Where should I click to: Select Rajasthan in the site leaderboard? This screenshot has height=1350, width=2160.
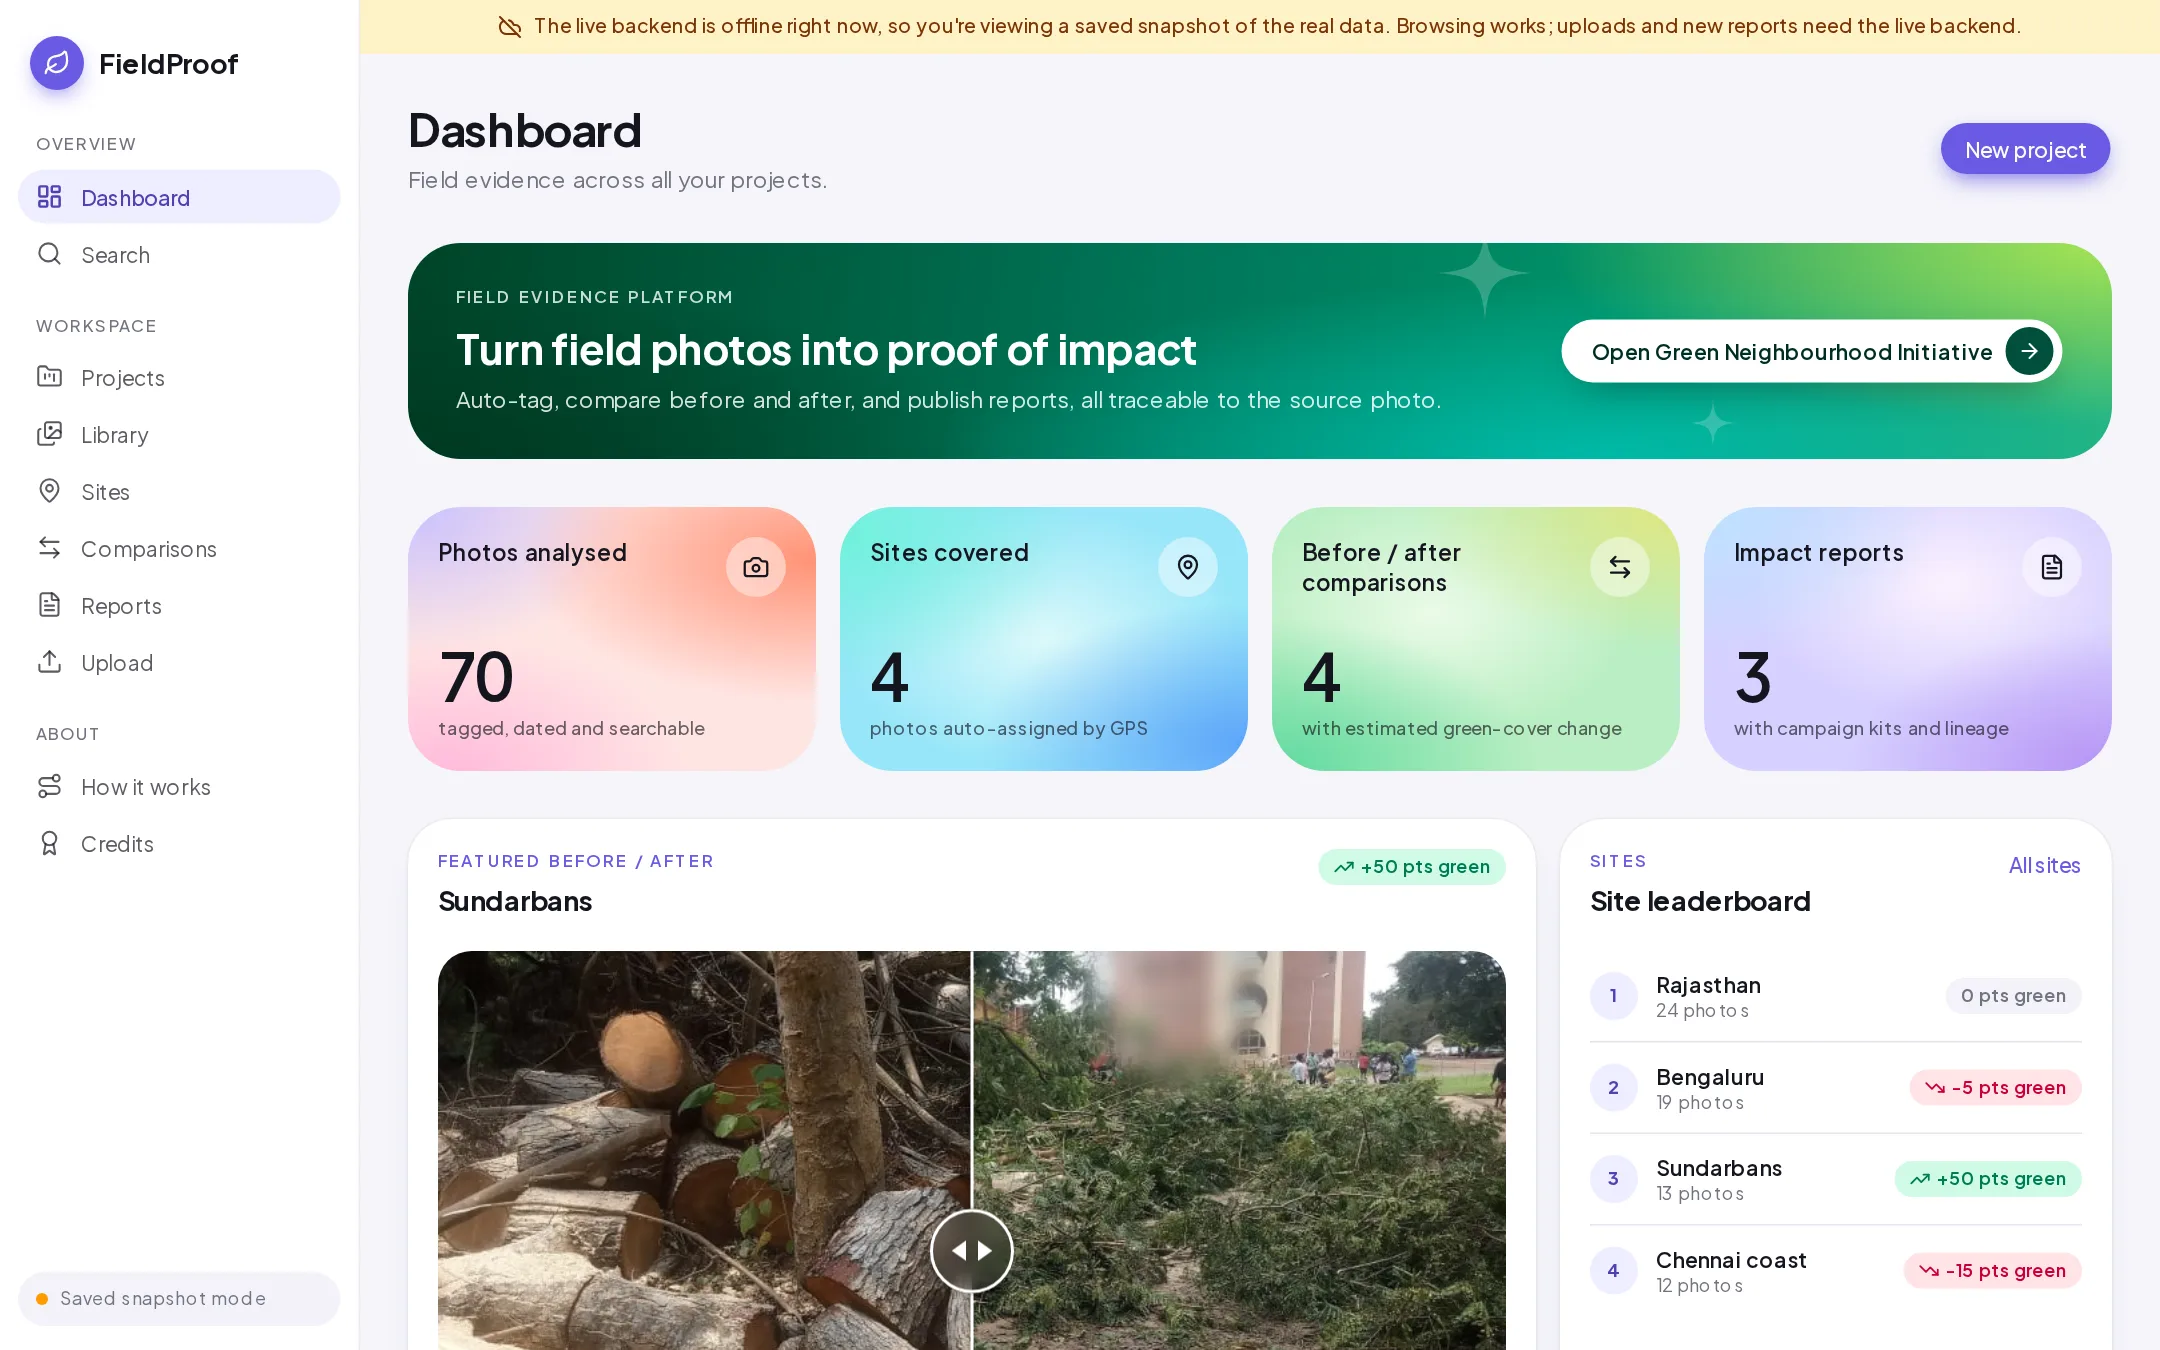(x=1835, y=996)
